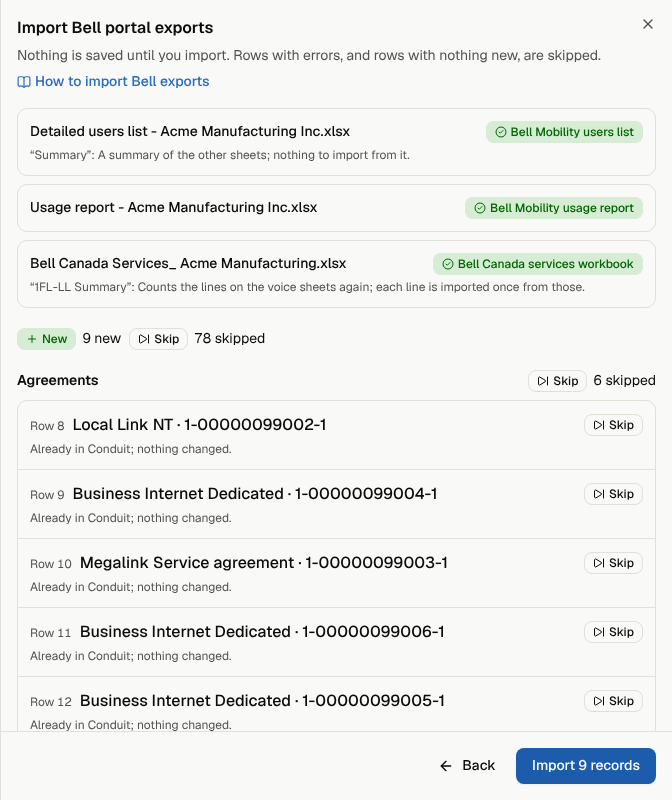Image resolution: width=672 pixels, height=800 pixels.
Task: Select Local Link NT · 1-00000099002-1 row
Action: click(336, 435)
